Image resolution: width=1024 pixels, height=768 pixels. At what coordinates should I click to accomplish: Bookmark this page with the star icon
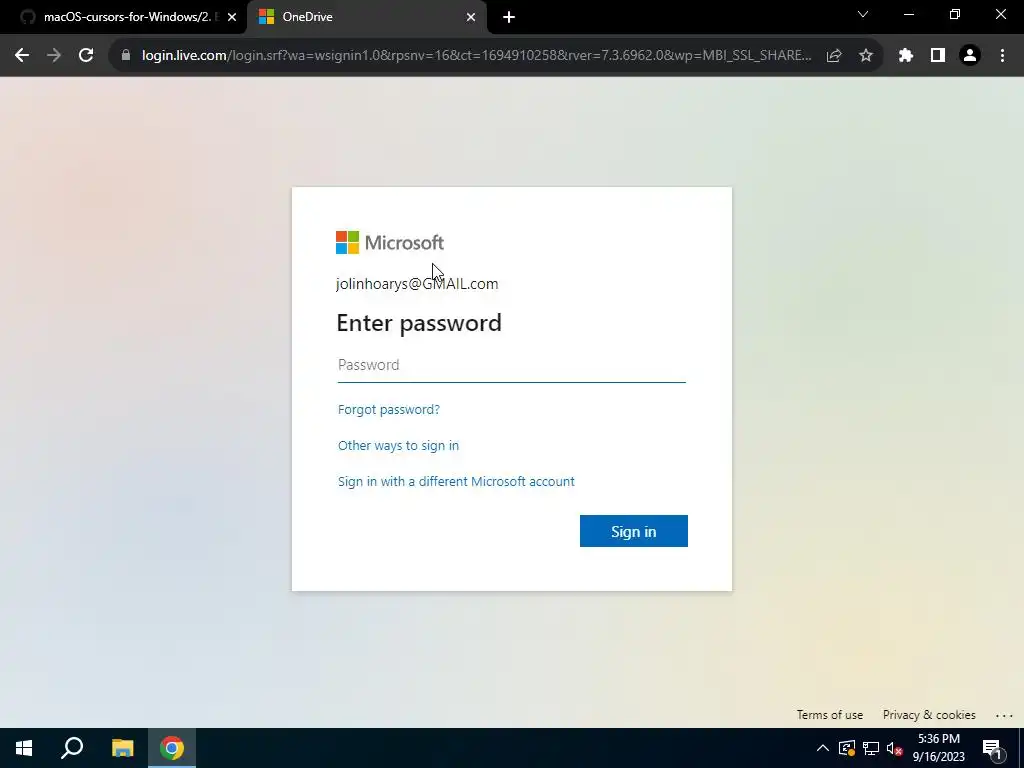866,56
